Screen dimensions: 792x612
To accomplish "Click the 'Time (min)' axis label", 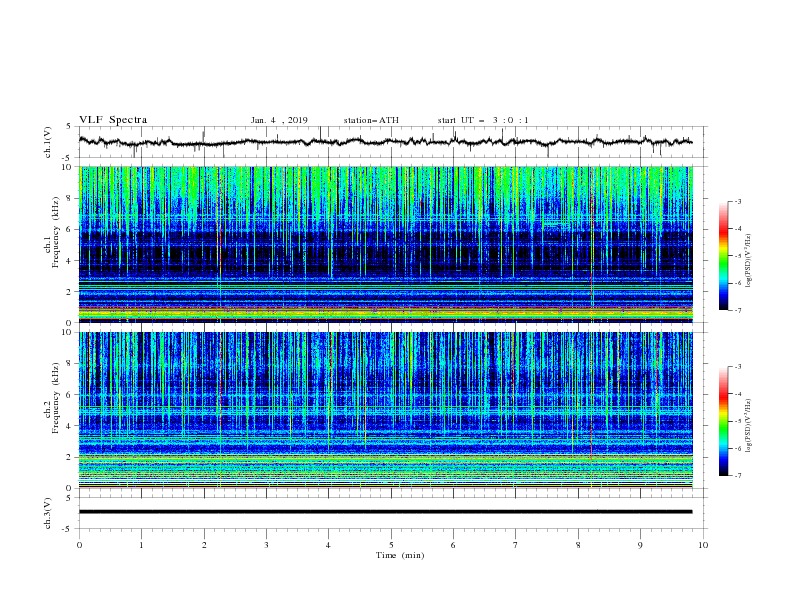I will point(400,555).
